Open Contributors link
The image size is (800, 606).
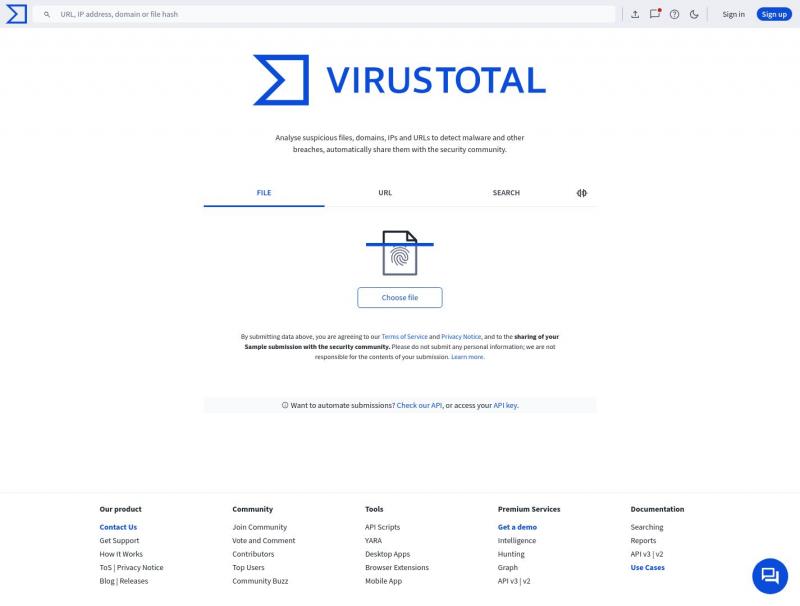[253, 554]
